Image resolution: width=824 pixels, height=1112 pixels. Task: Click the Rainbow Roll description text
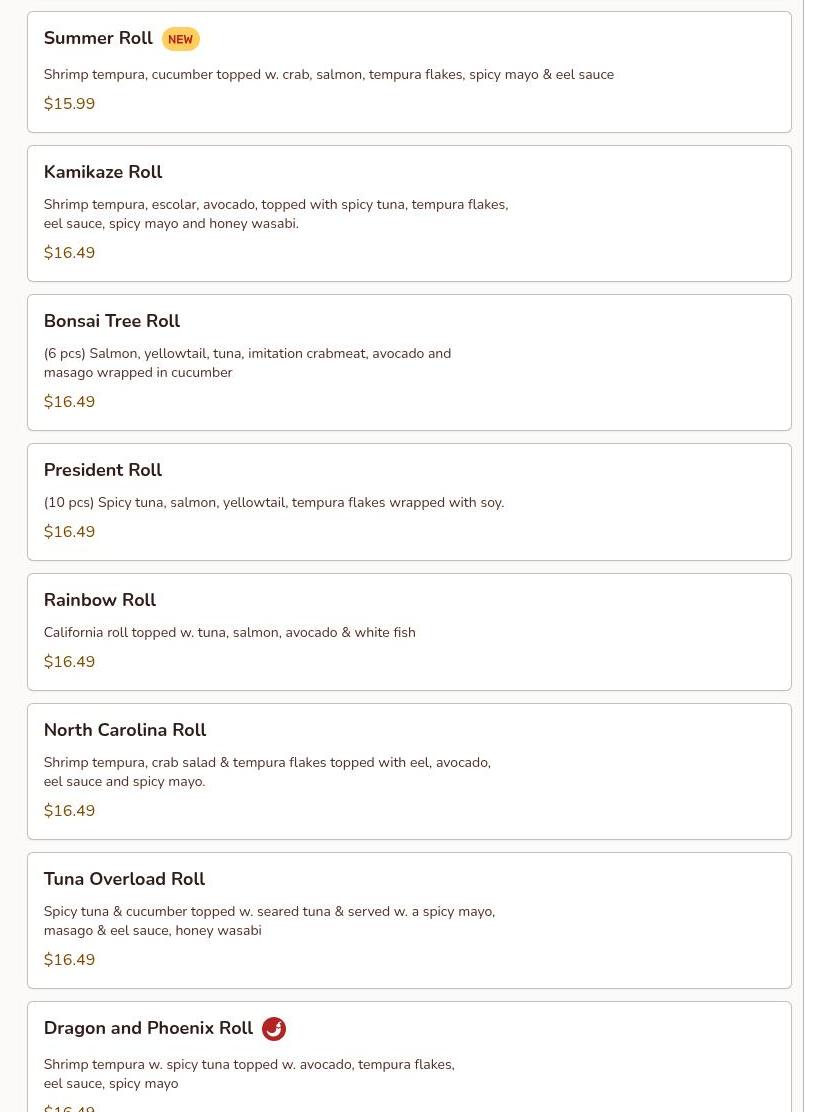230,633
